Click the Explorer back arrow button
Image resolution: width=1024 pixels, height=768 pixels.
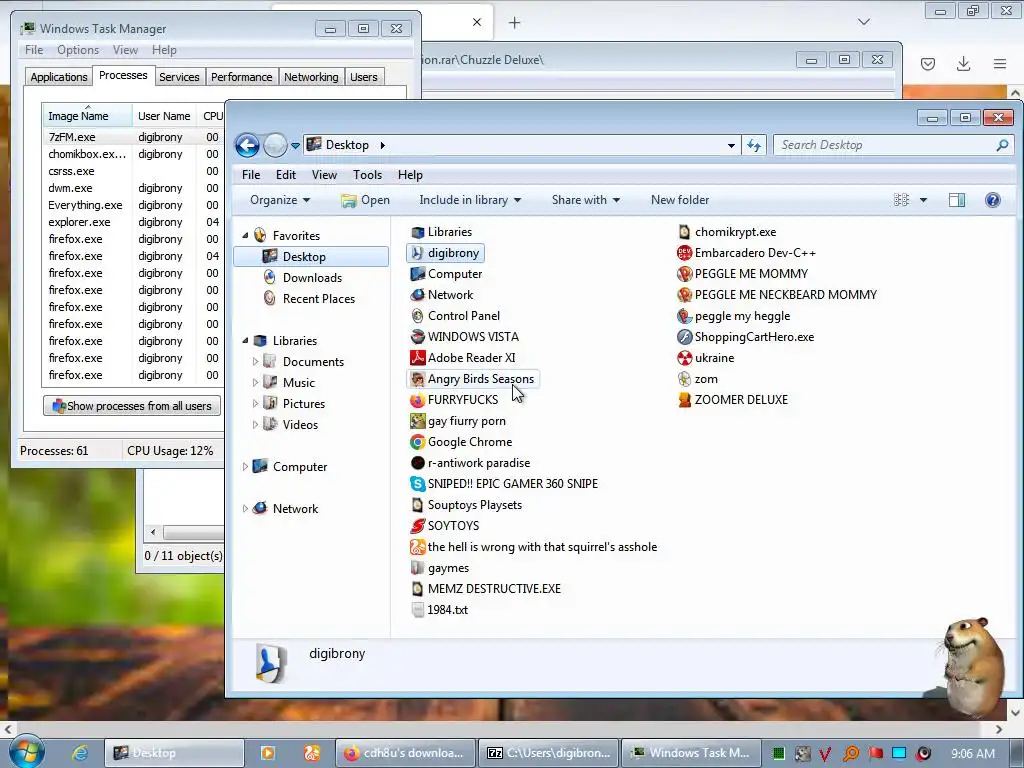point(248,145)
